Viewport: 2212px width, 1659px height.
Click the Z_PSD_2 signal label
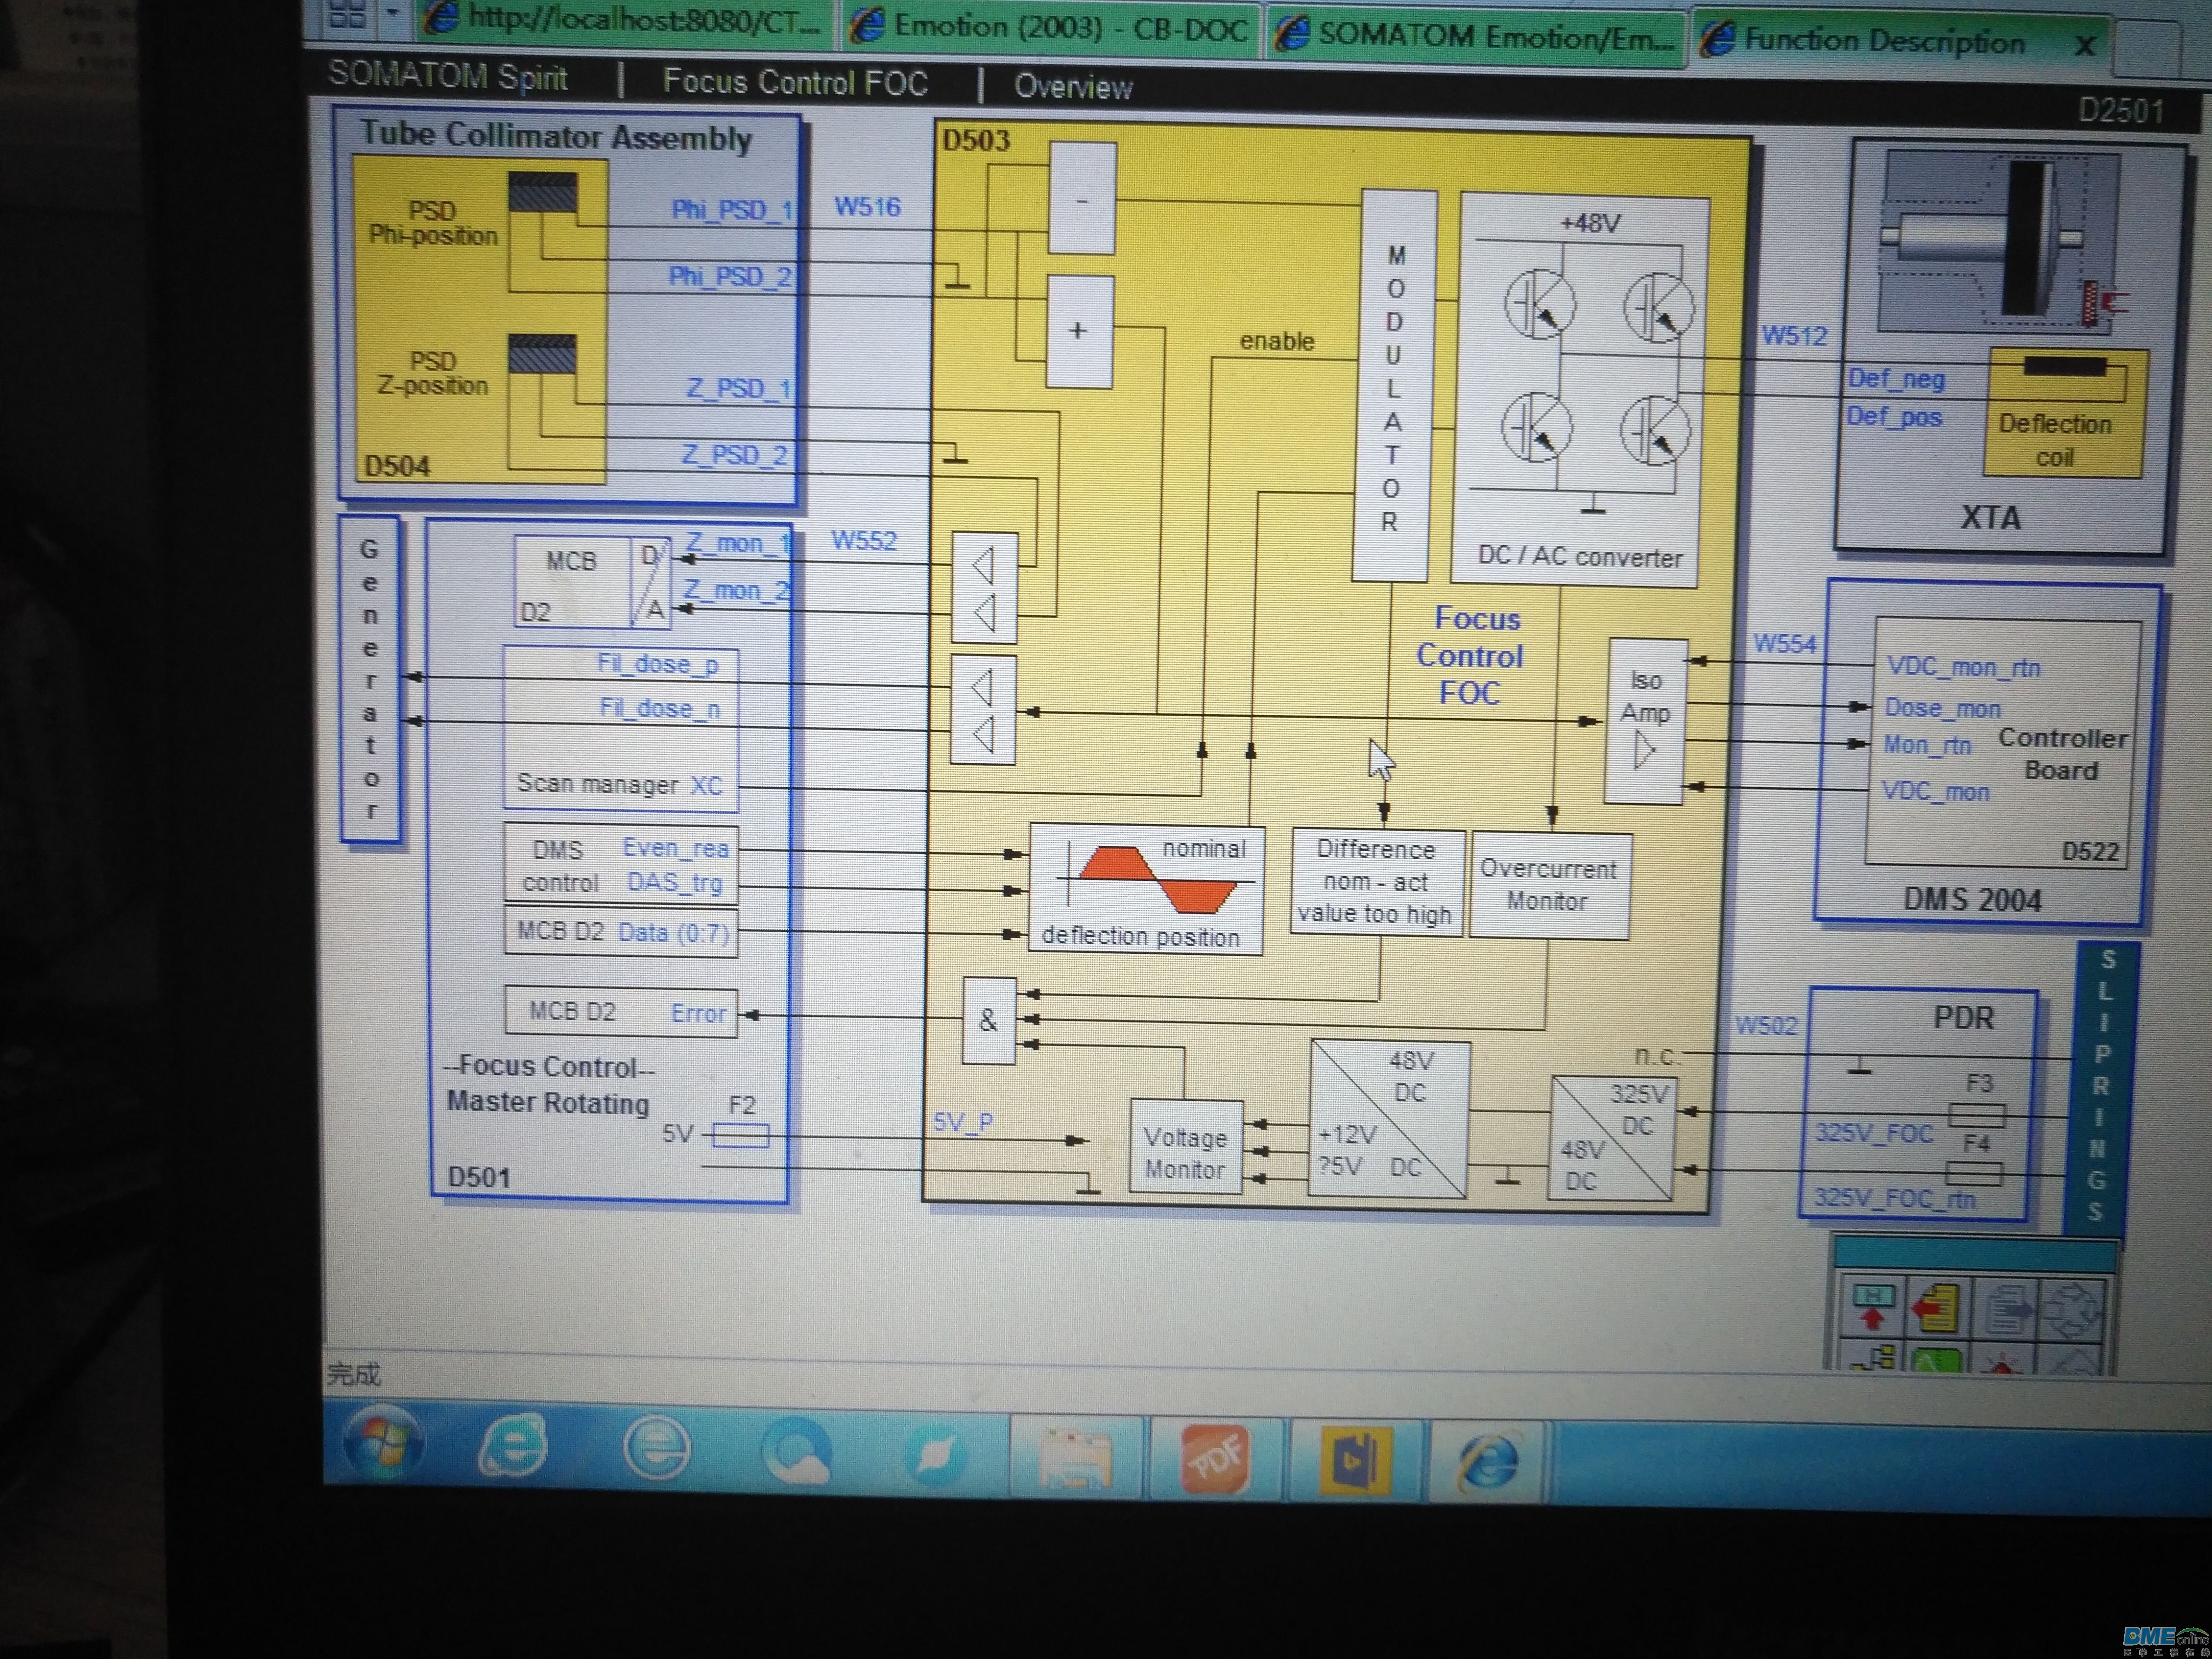coord(735,455)
